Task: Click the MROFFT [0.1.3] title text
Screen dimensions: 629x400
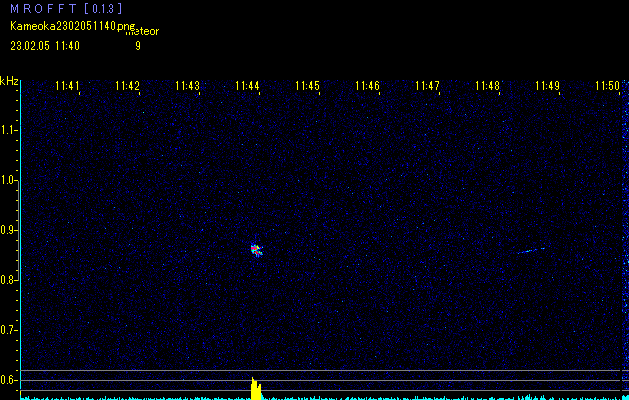Action: tap(66, 8)
